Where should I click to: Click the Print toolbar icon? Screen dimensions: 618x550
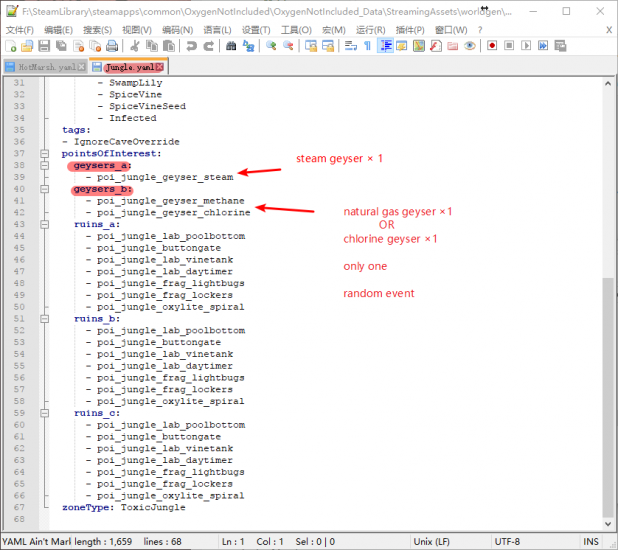(111, 46)
